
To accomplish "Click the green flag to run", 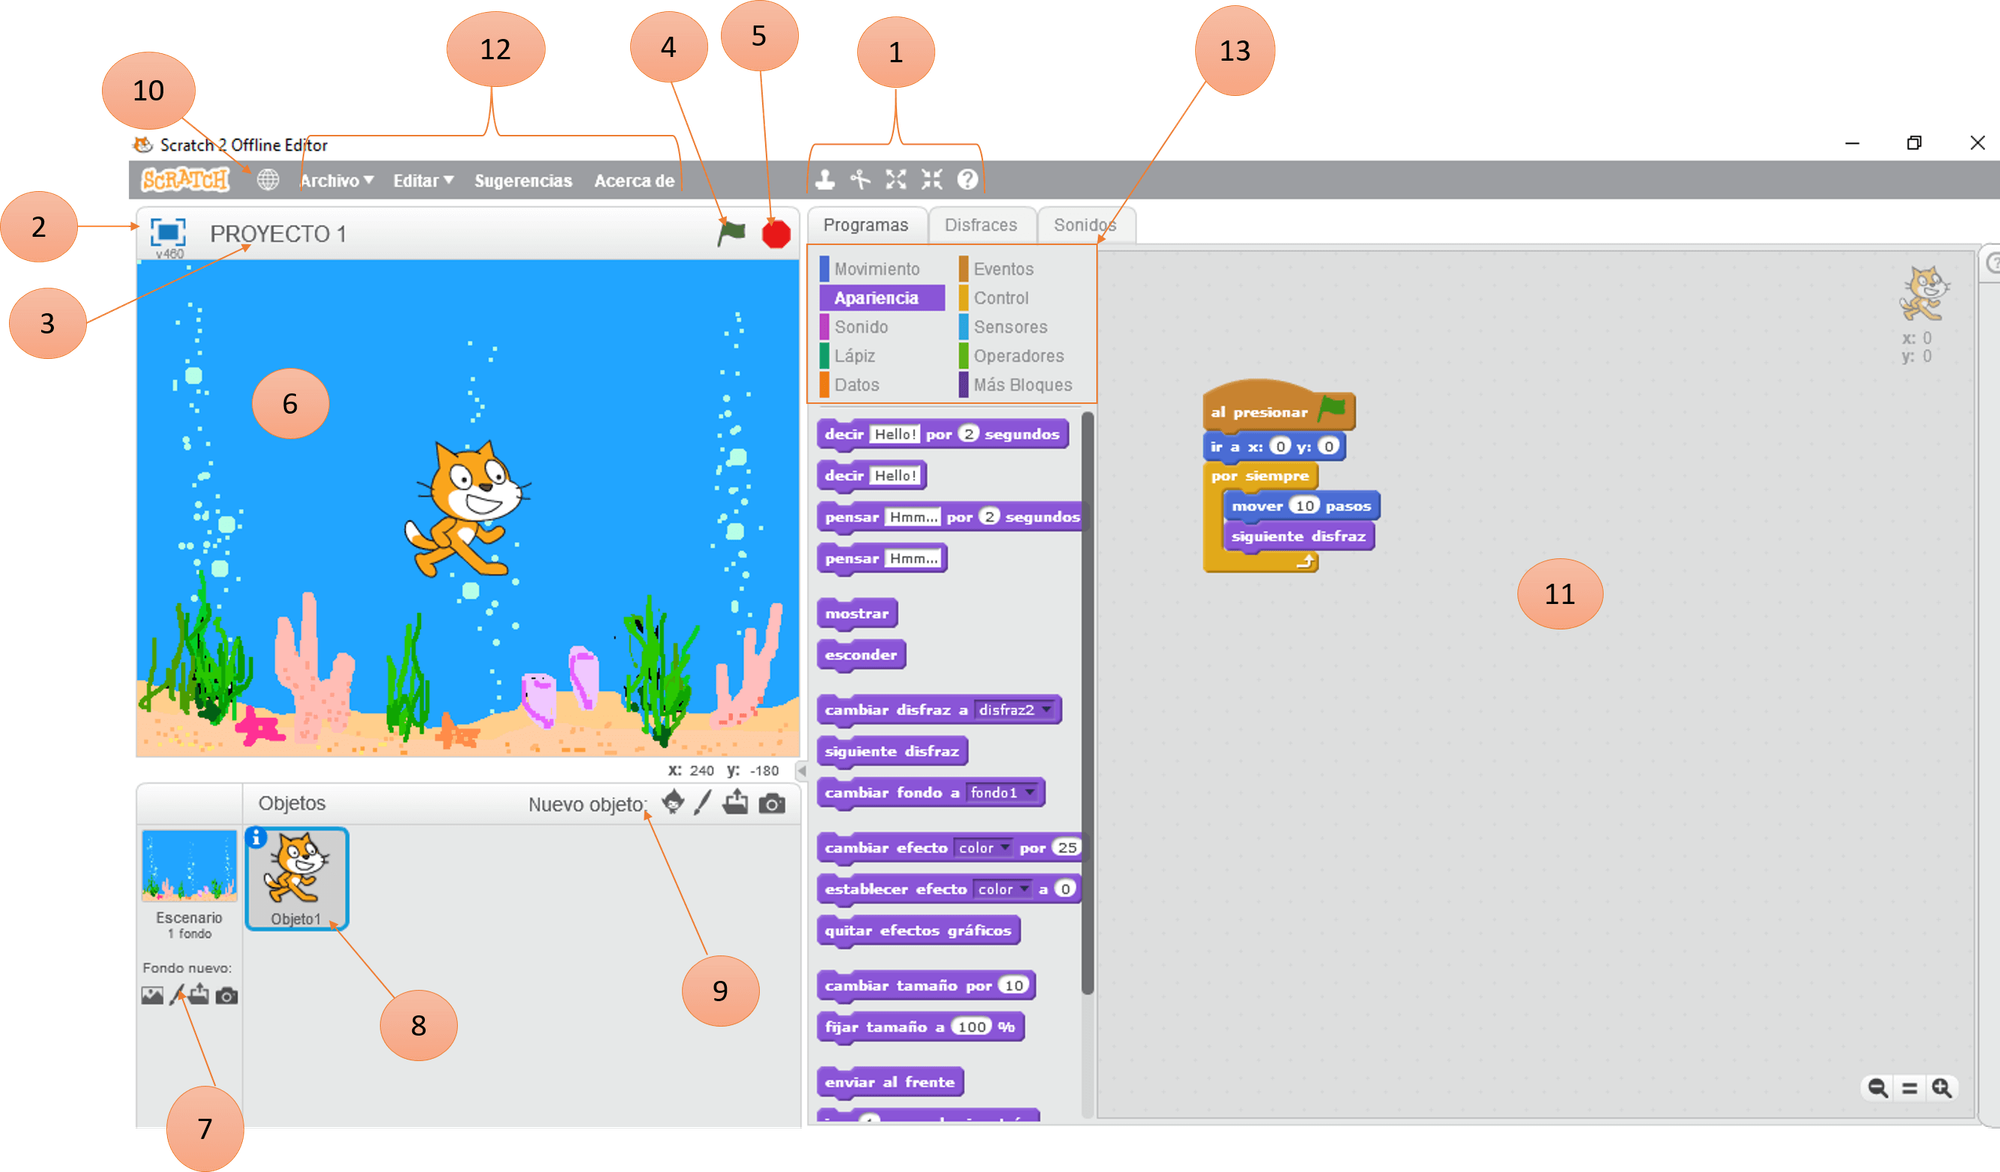I will (x=732, y=232).
